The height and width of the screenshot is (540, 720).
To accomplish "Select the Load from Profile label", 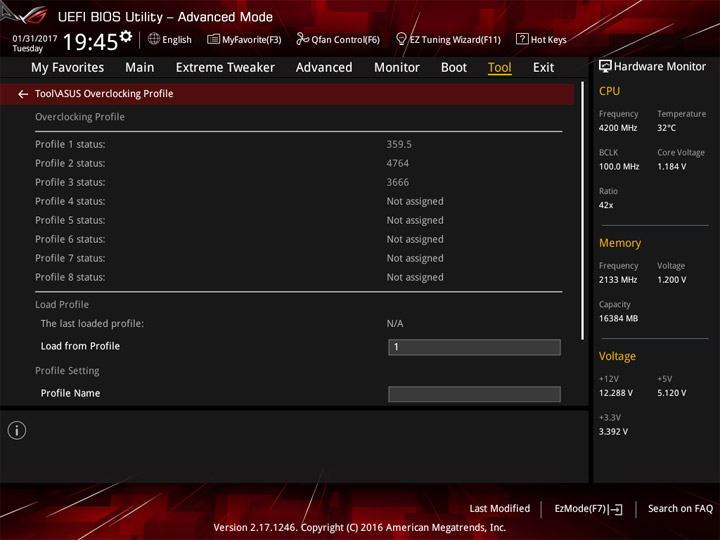I will pyautogui.click(x=80, y=346).
